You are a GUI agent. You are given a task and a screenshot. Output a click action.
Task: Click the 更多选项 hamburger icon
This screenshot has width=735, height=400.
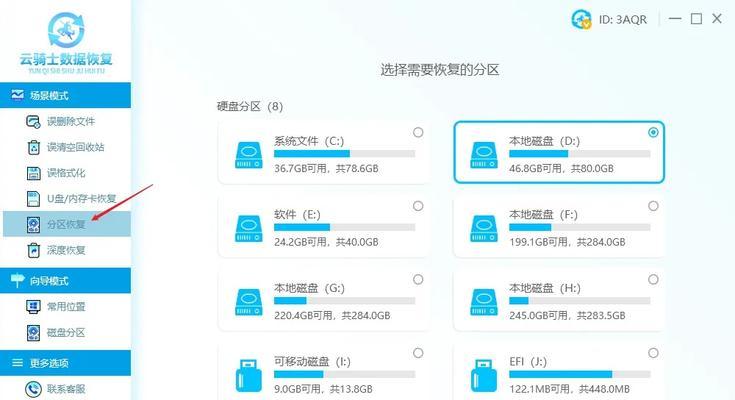point(17,363)
